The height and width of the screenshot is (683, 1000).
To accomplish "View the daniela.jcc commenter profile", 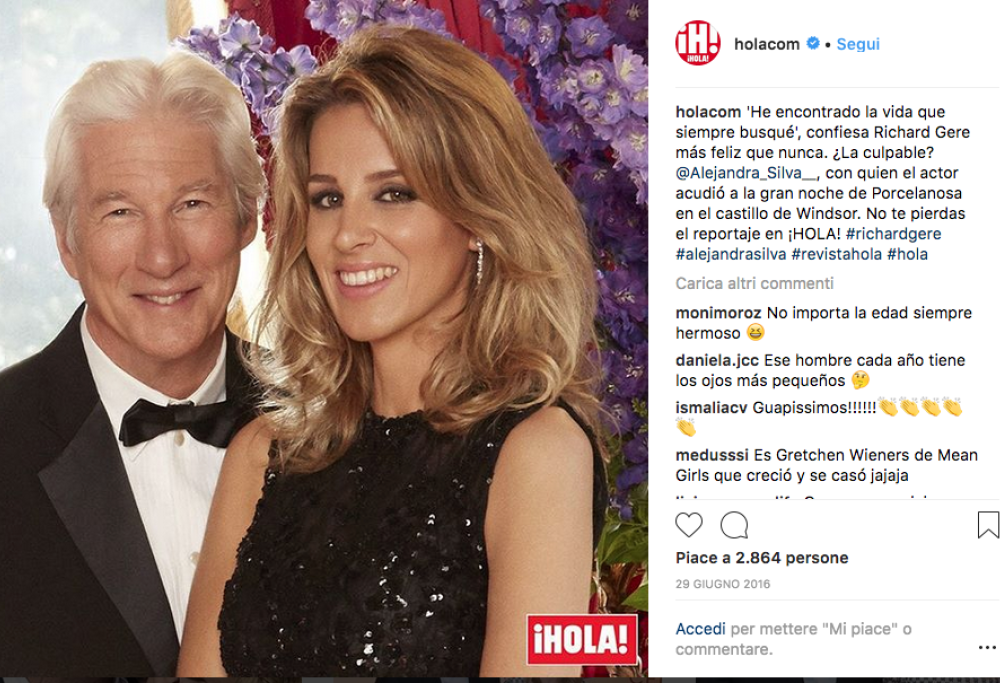I will click(717, 360).
